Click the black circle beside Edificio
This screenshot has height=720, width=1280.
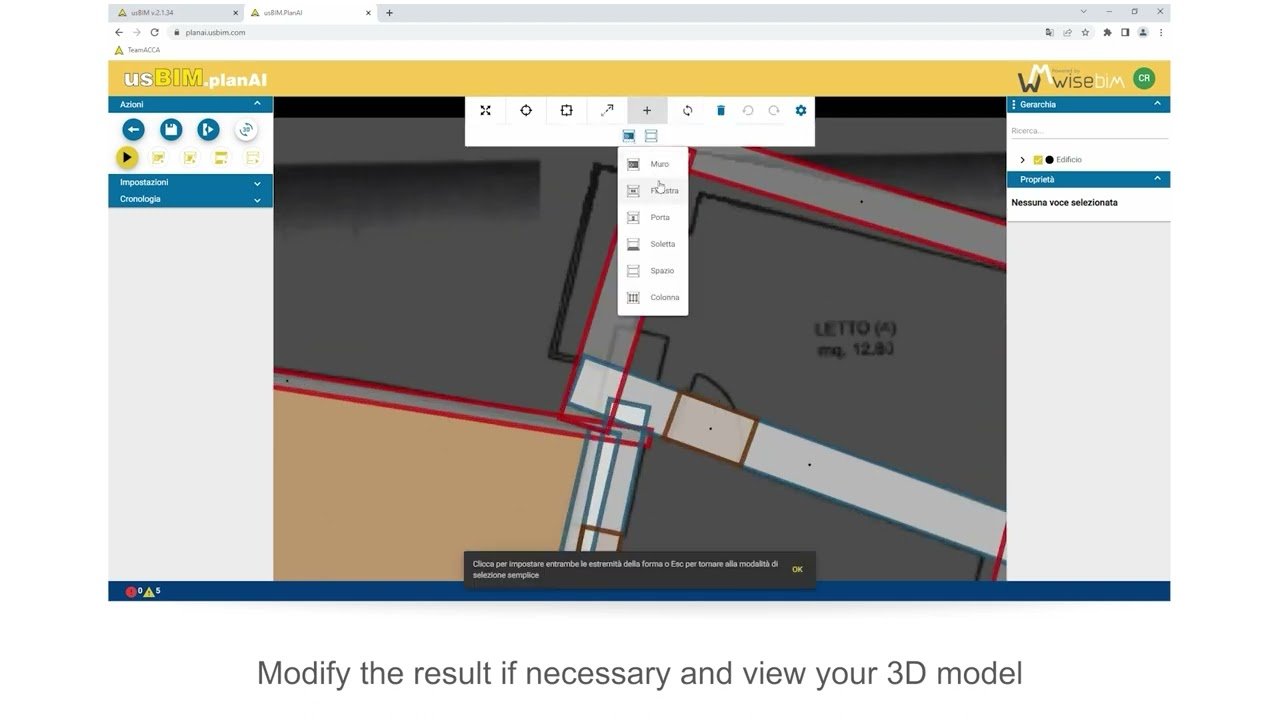click(1049, 160)
